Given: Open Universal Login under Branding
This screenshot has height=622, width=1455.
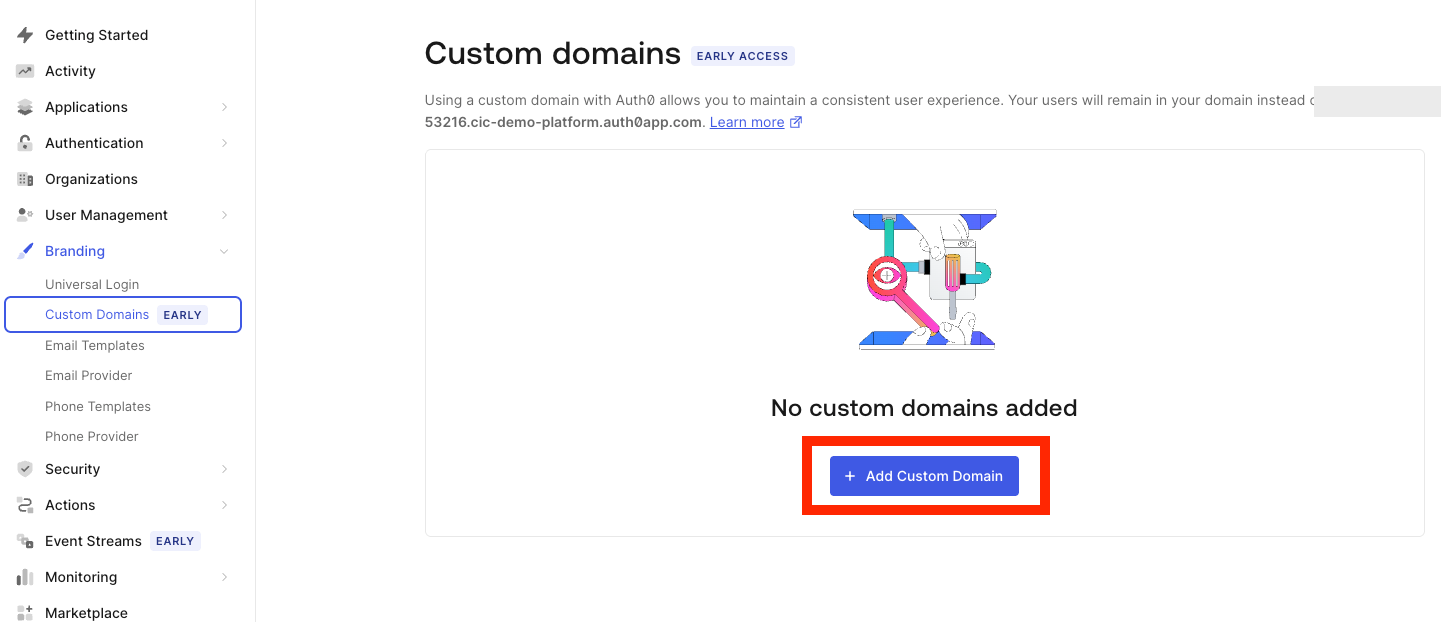Looking at the screenshot, I should [x=92, y=285].
